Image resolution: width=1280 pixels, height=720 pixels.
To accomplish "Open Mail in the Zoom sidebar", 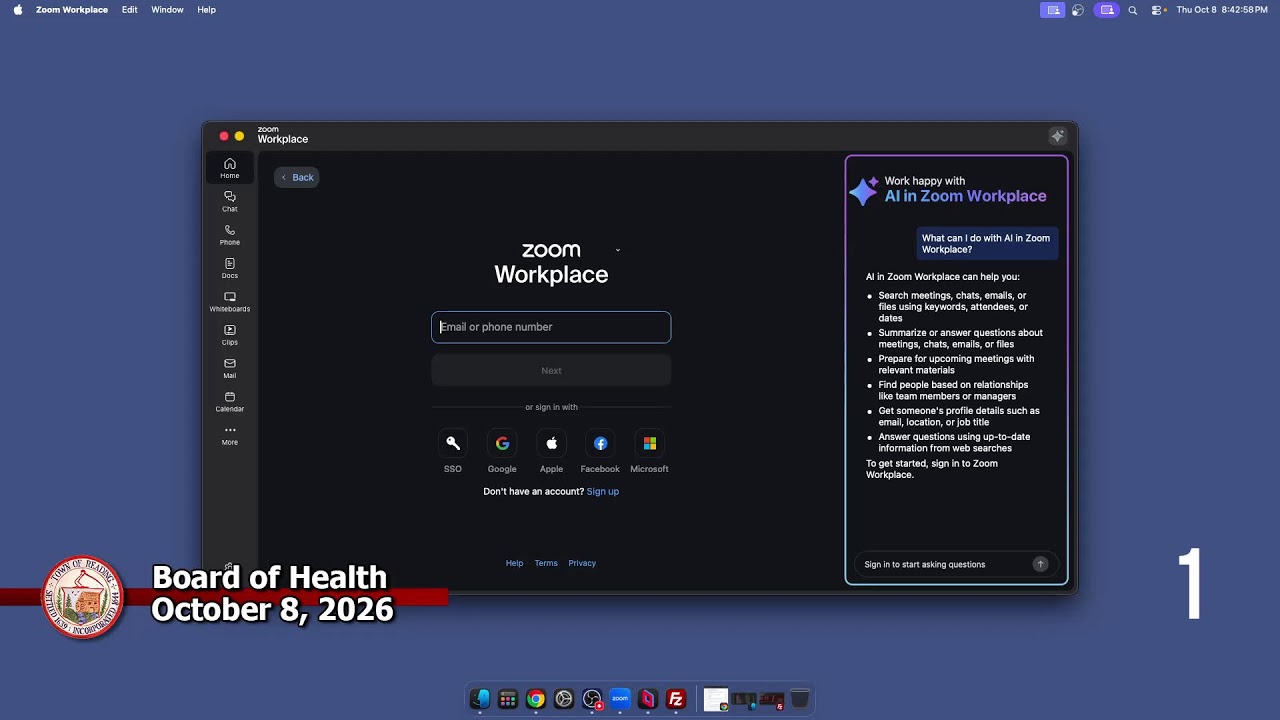I will [x=230, y=368].
